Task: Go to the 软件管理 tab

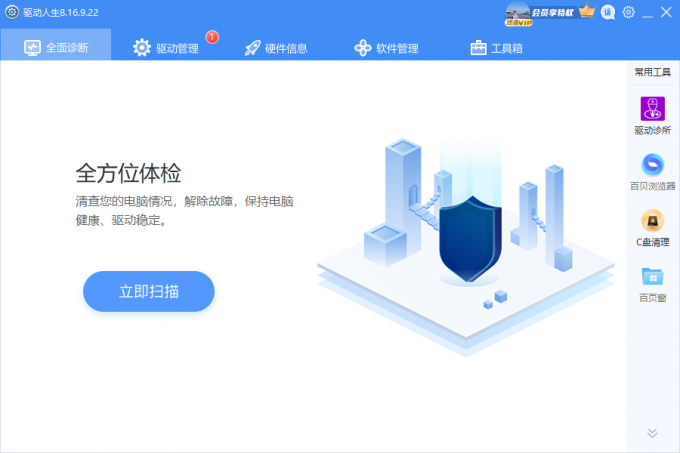Action: click(386, 48)
